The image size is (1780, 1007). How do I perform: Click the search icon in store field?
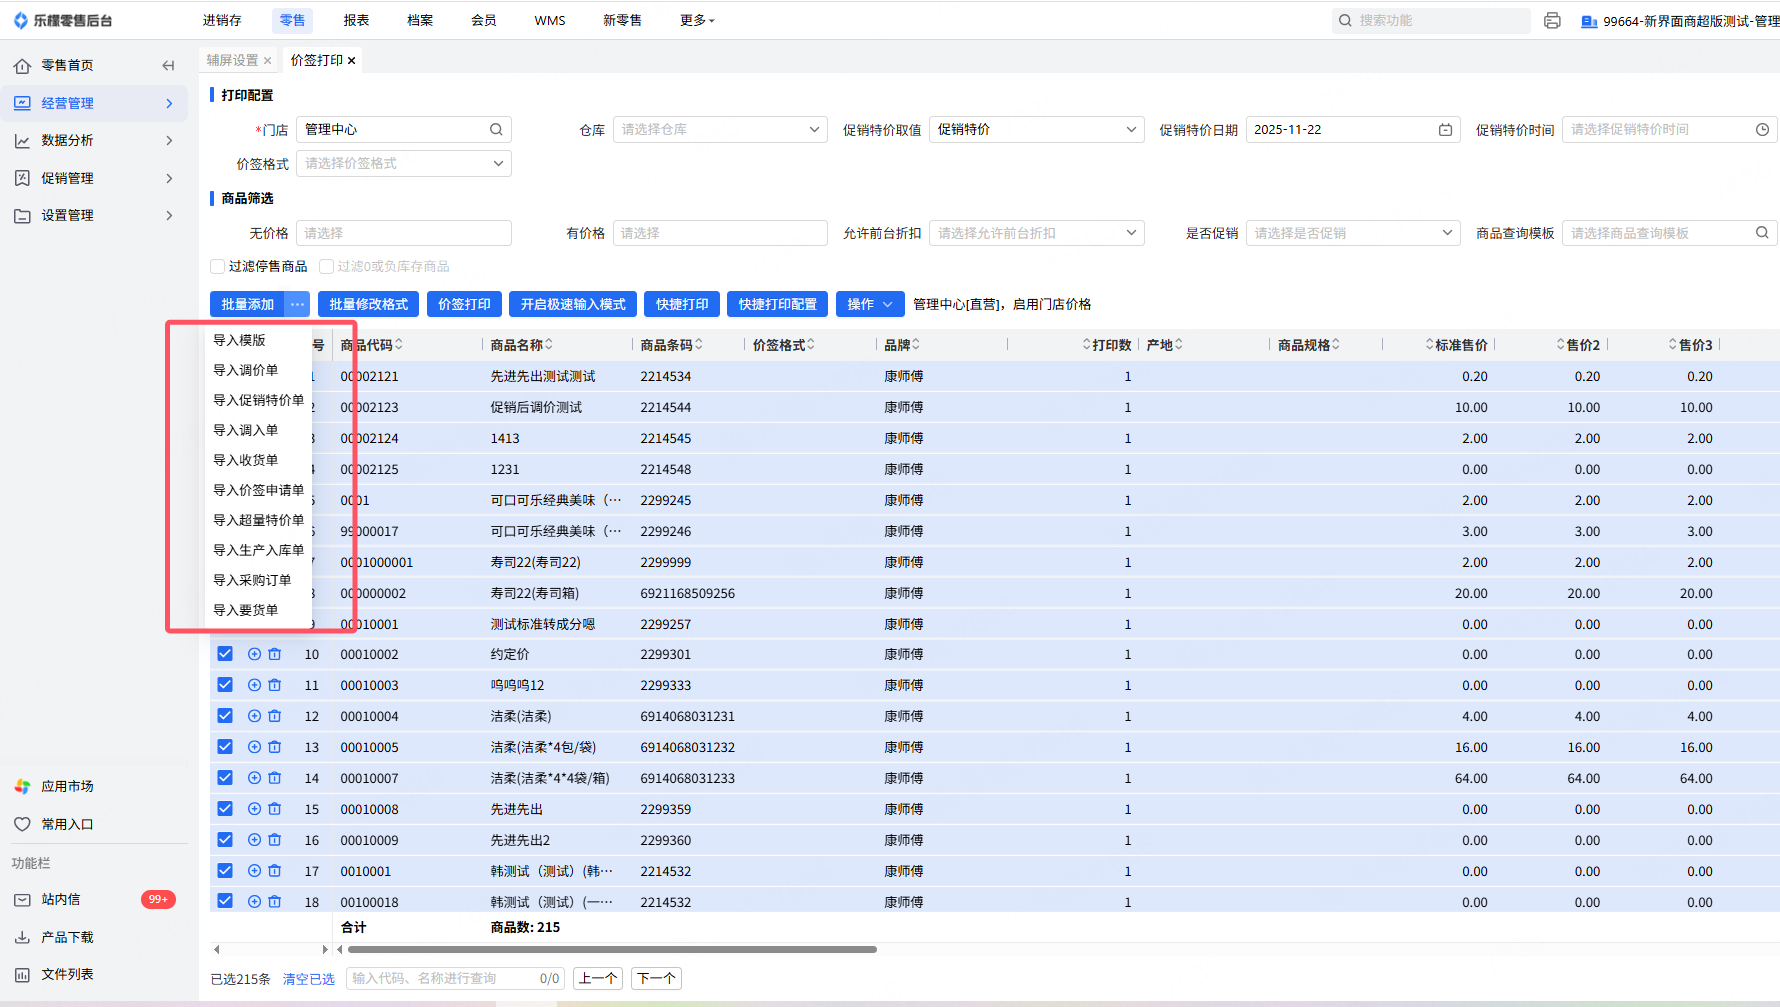496,130
